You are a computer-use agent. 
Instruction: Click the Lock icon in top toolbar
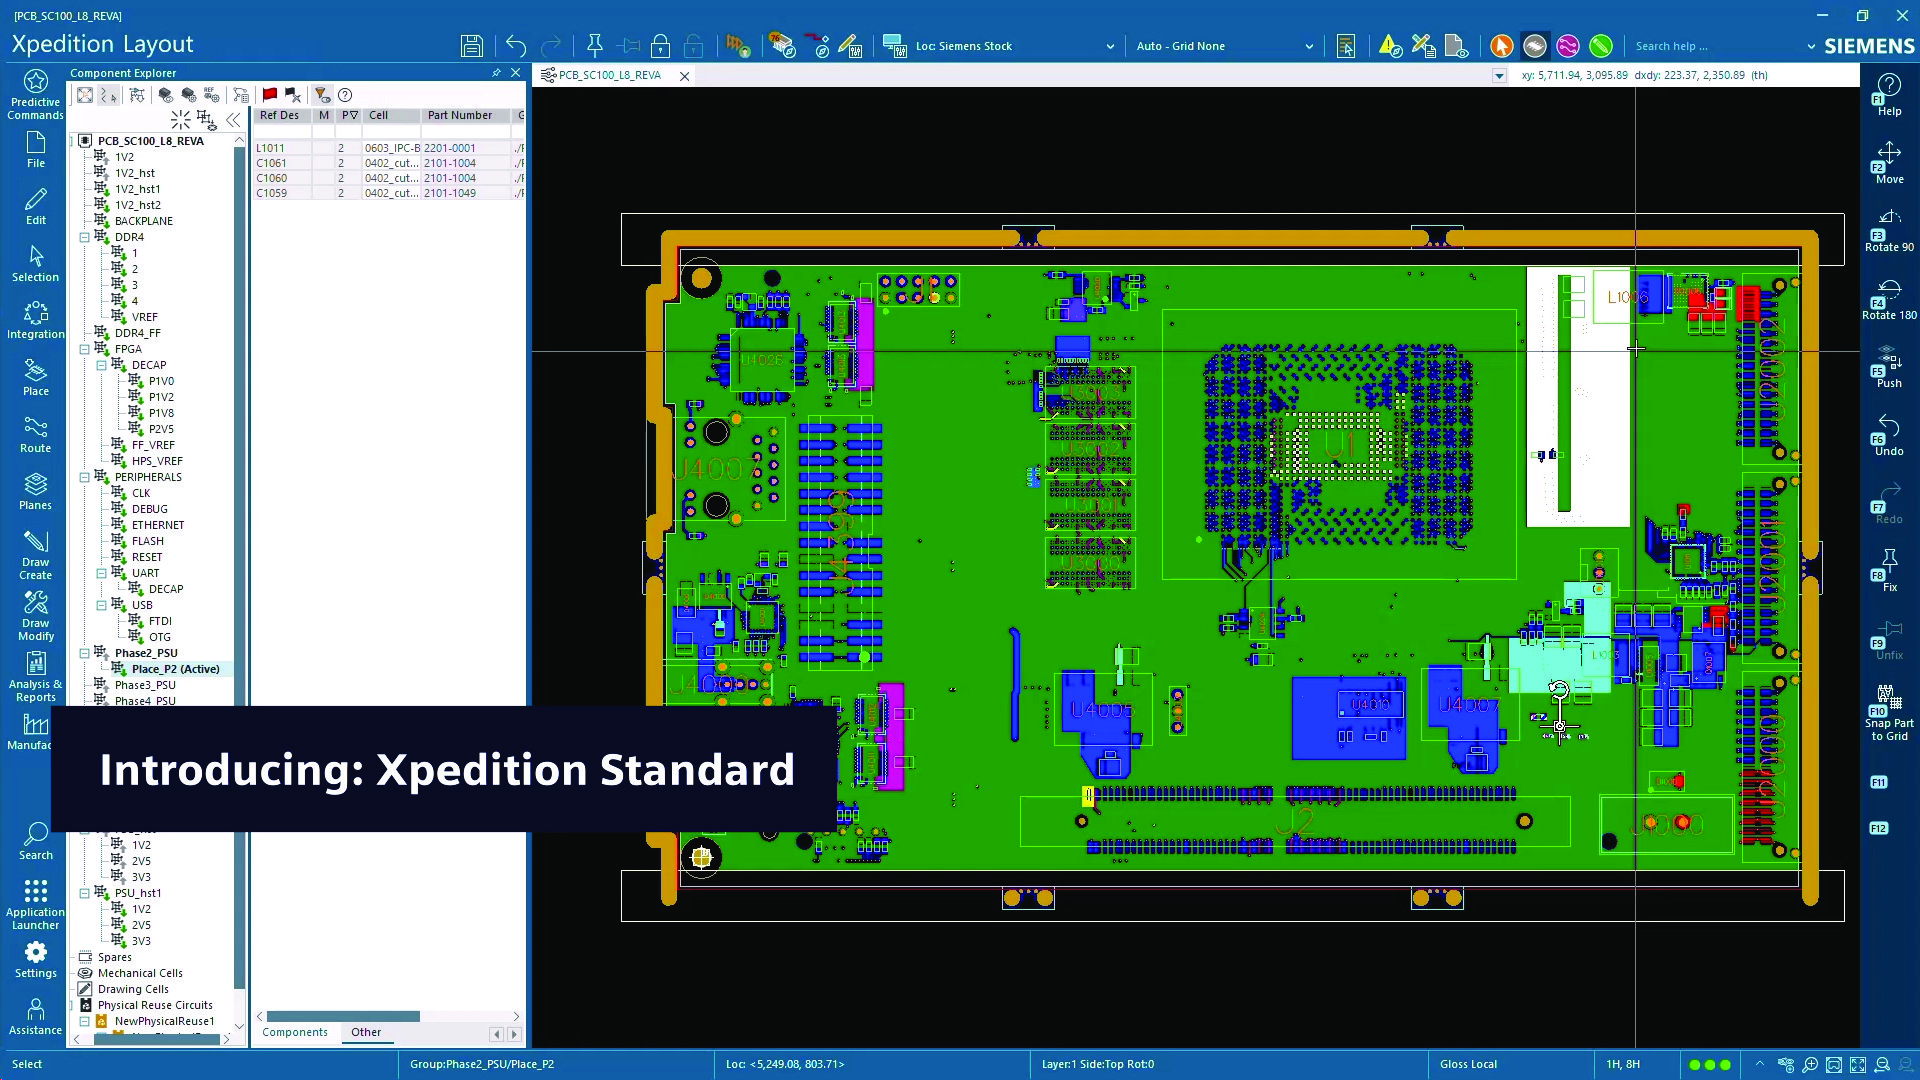[x=660, y=46]
